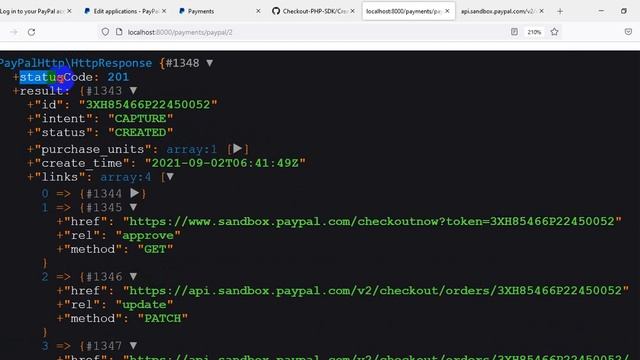The height and width of the screenshot is (360, 640).
Task: Collapse the HttpResponse #1348 object
Action: 209,63
